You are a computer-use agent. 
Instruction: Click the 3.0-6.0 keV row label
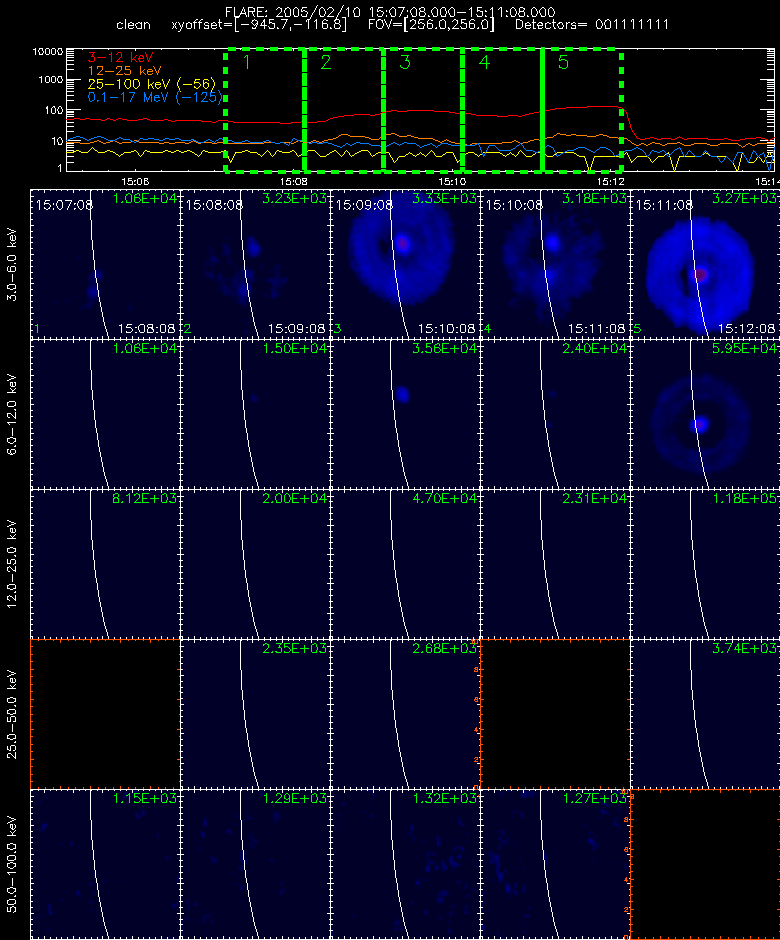point(12,264)
